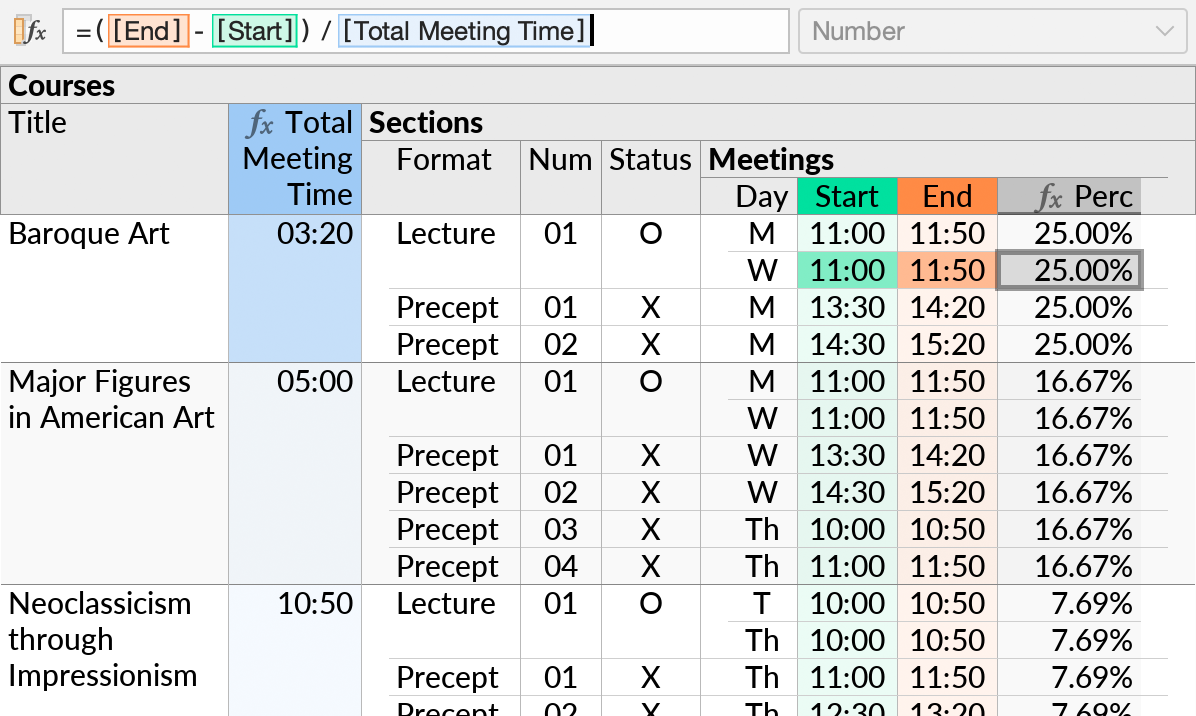The width and height of the screenshot is (1196, 716).
Task: Select the Format column header
Action: (443, 160)
